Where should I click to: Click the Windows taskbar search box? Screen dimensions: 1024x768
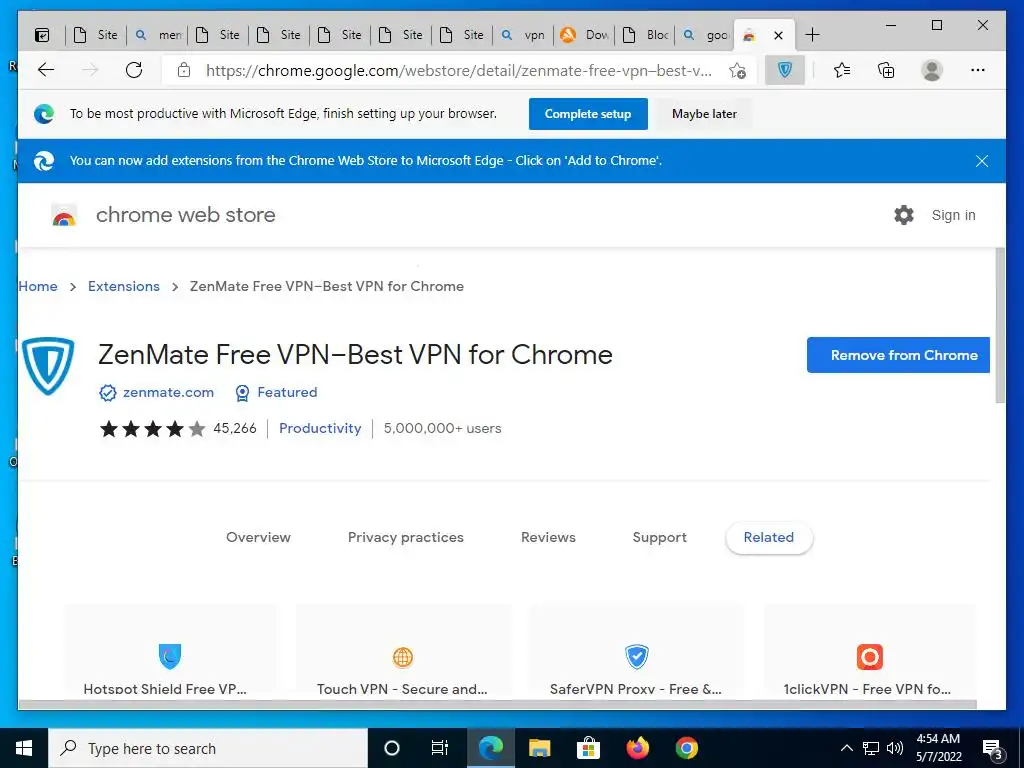point(208,748)
